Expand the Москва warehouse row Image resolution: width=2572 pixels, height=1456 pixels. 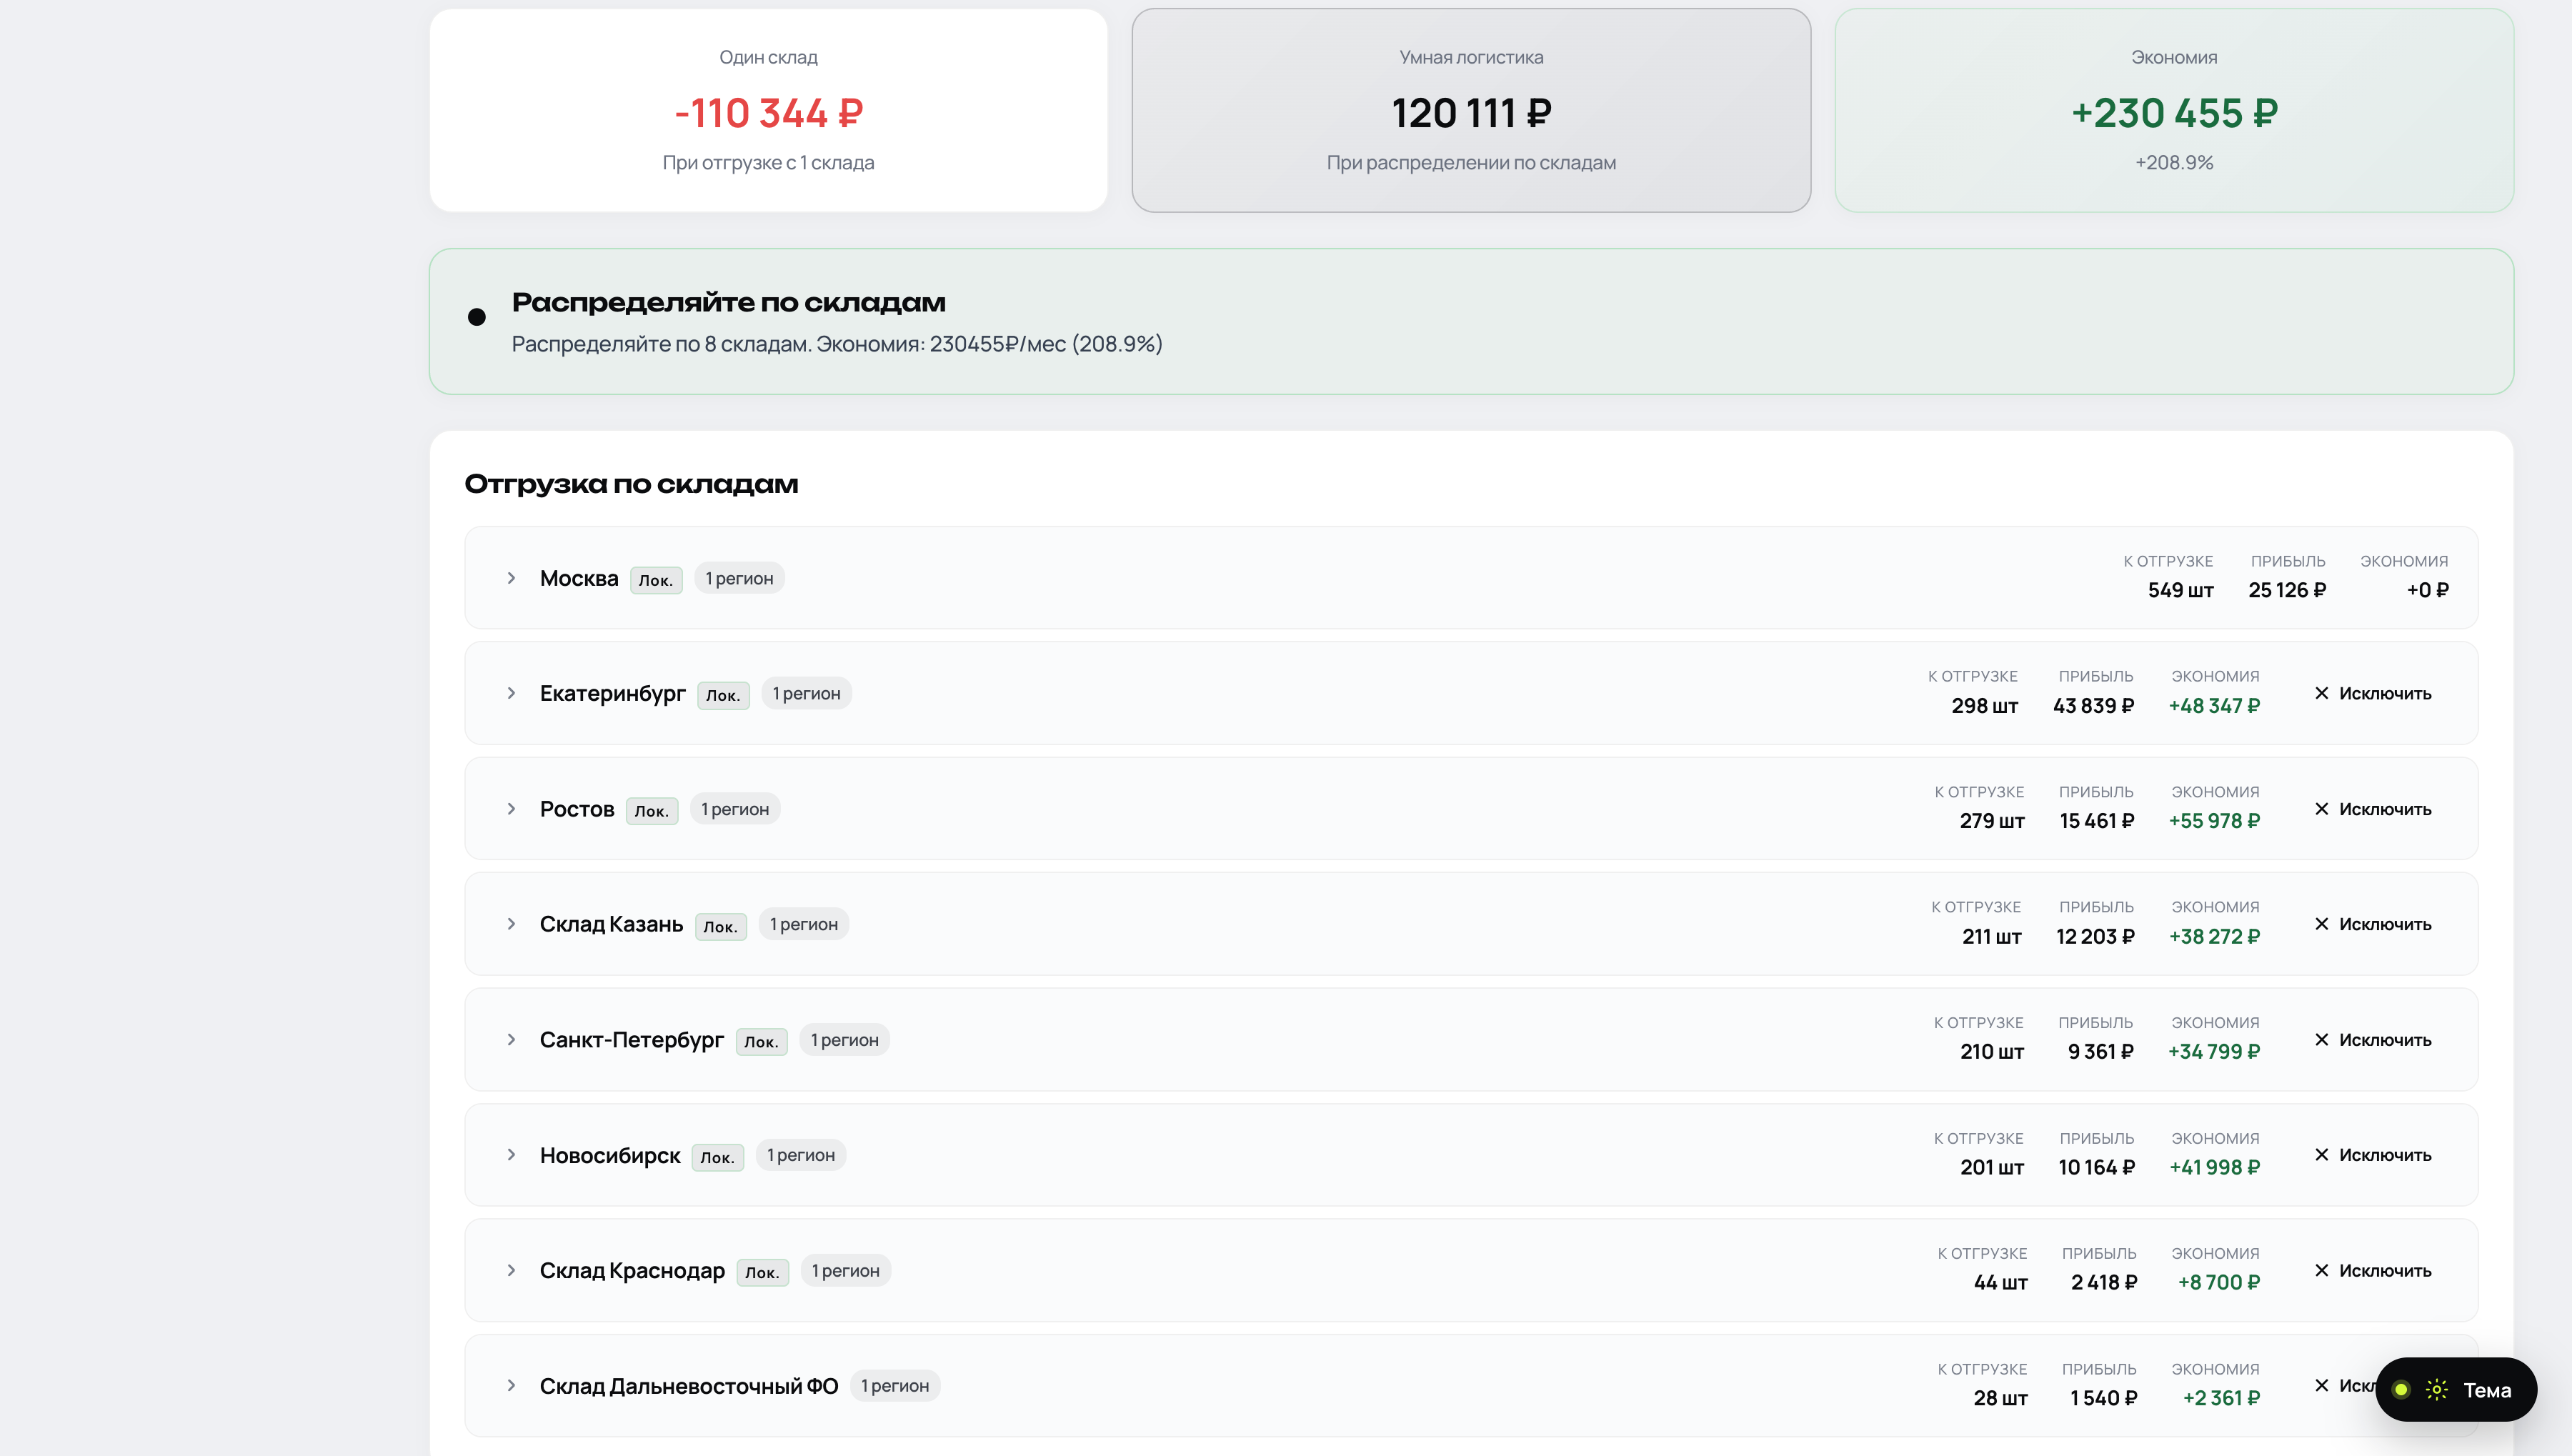[x=511, y=578]
